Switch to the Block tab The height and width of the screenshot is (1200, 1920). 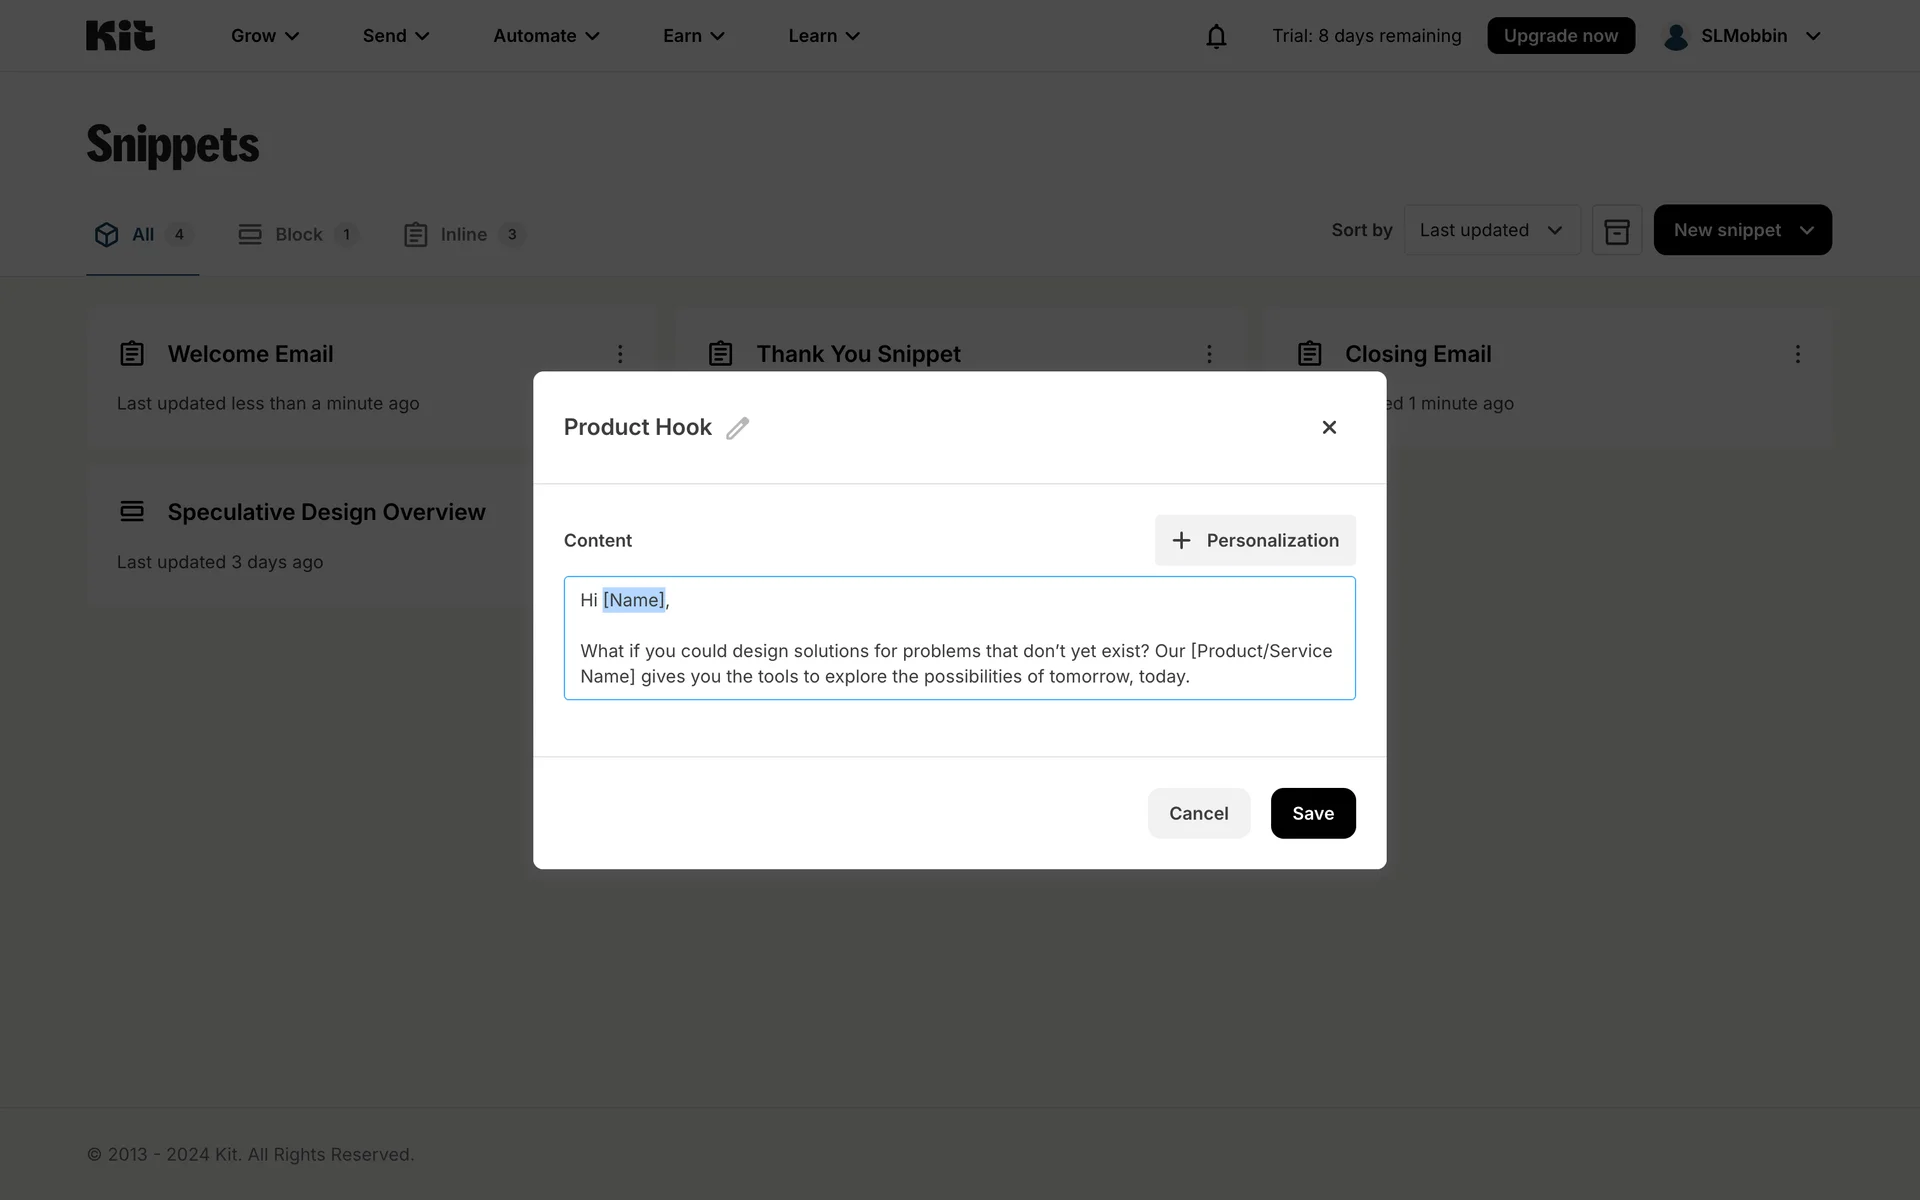coord(297,235)
